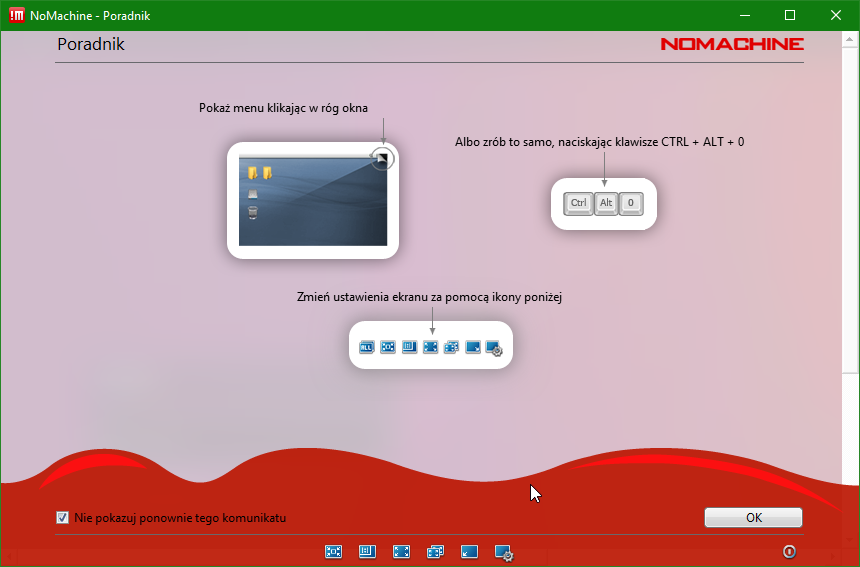Click the NoMachine app icon in the title bar

coord(16,15)
